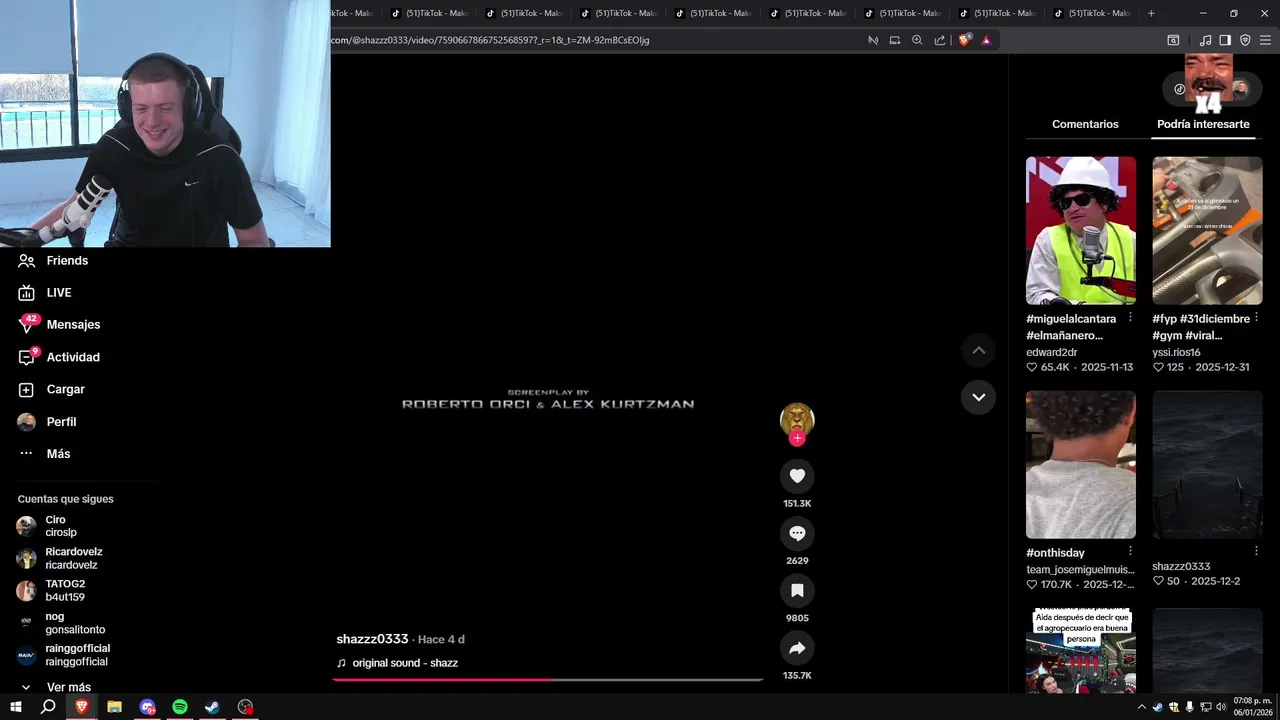Open Spotify from the taskbar
The width and height of the screenshot is (1280, 720).
[180, 707]
